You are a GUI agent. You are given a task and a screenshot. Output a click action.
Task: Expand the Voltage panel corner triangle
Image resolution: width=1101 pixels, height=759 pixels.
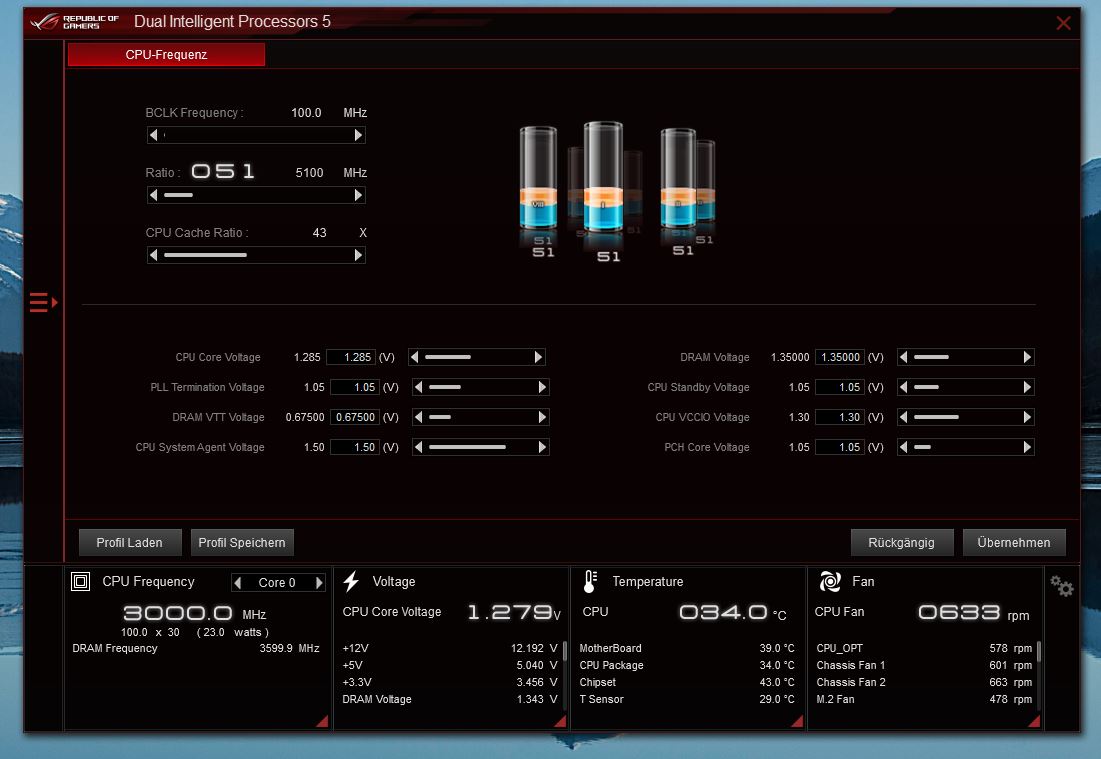tap(560, 721)
